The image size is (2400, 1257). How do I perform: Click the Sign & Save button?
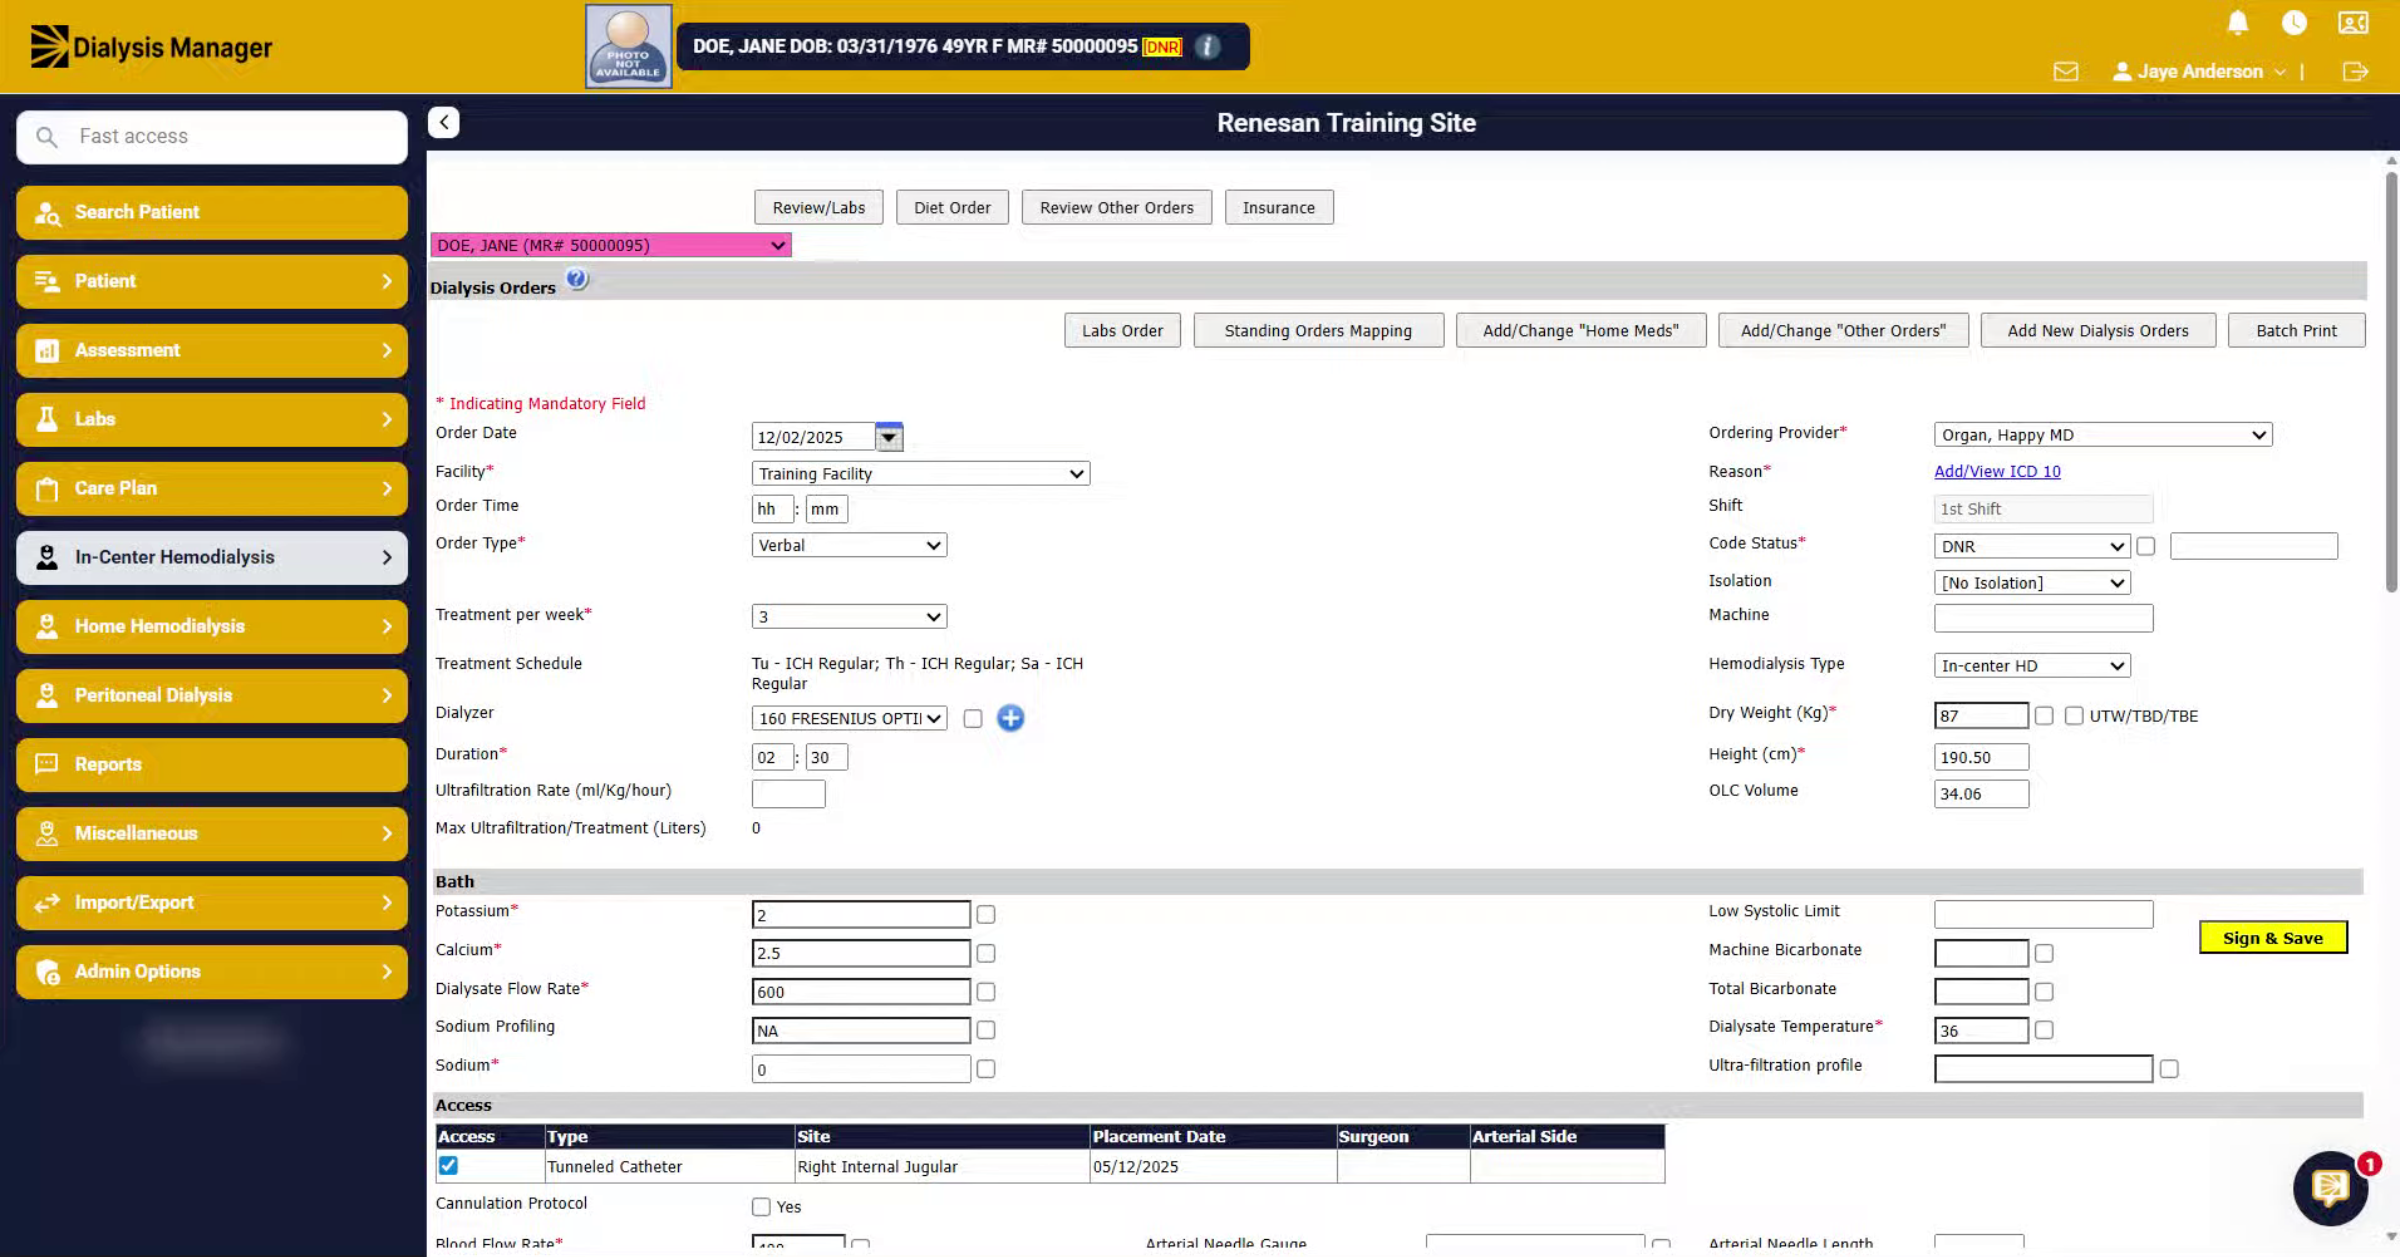pyautogui.click(x=2273, y=938)
